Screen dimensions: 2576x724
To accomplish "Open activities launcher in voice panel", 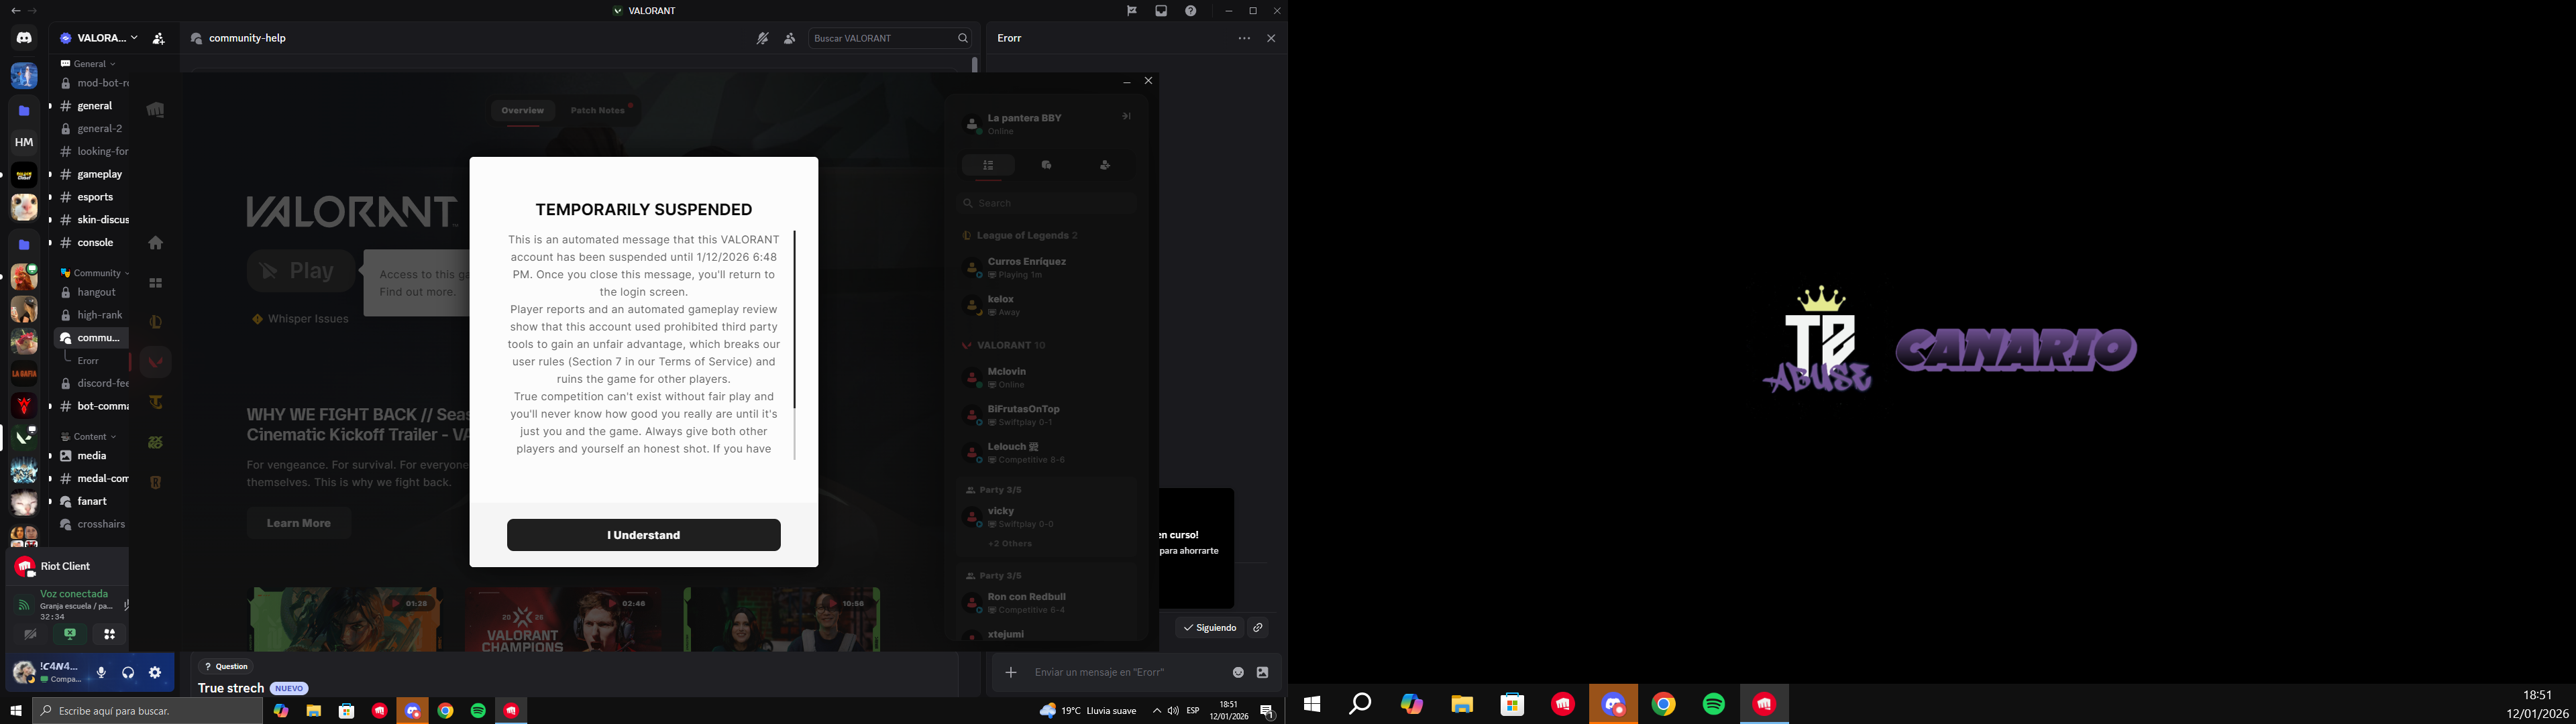I will [110, 634].
